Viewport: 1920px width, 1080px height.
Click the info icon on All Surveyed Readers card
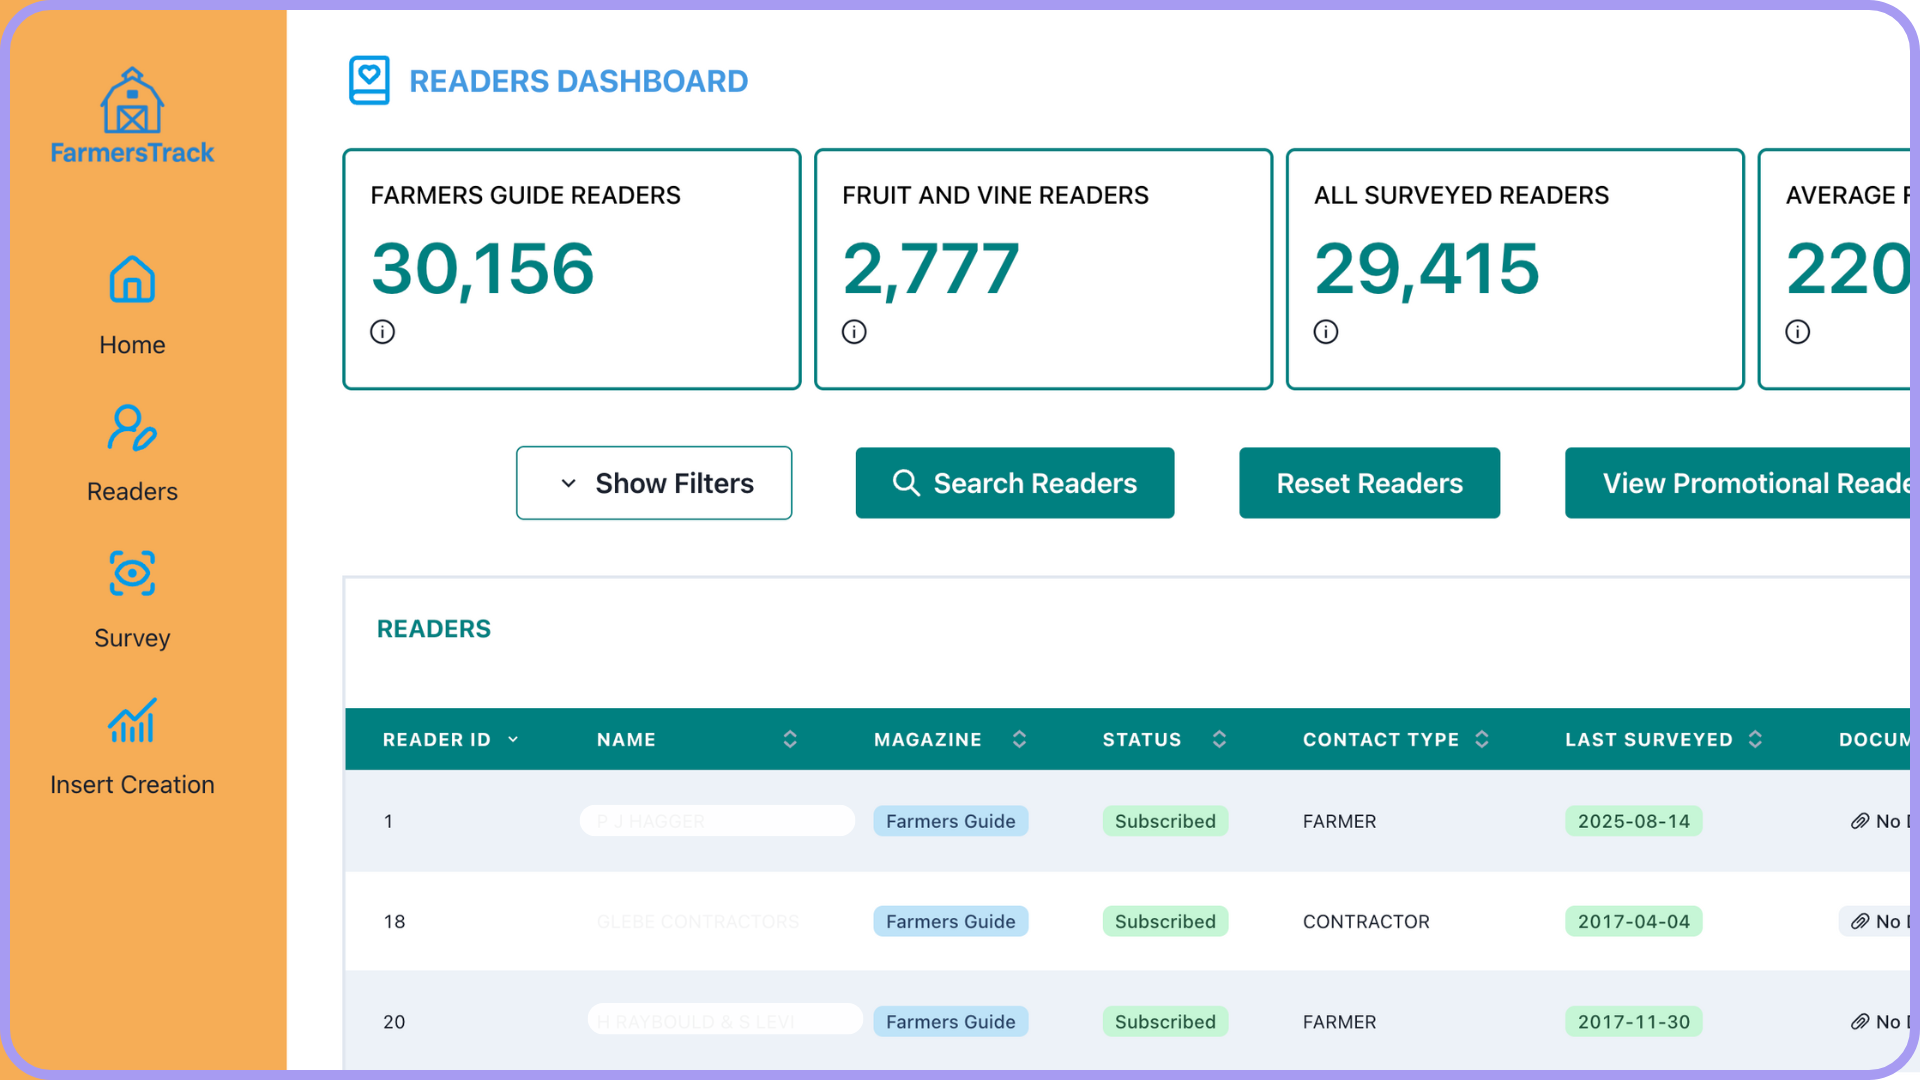[x=1325, y=331]
